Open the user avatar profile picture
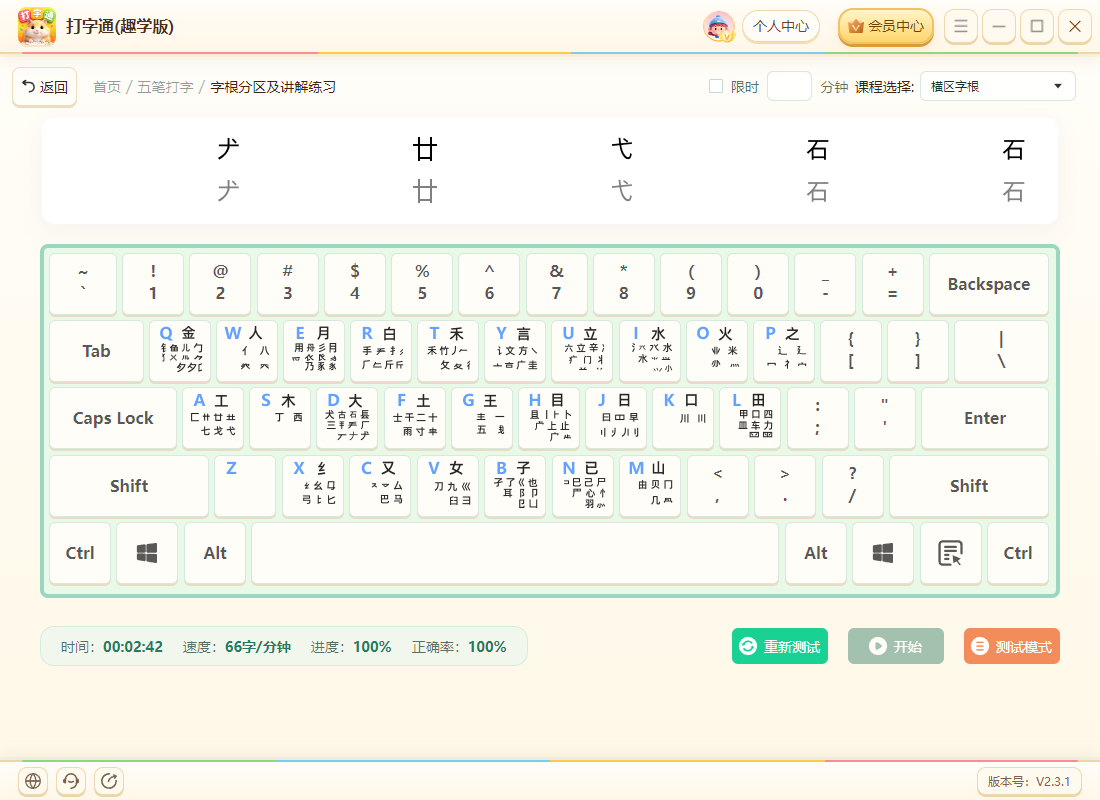Screen dimensions: 1100x800 tap(718, 27)
